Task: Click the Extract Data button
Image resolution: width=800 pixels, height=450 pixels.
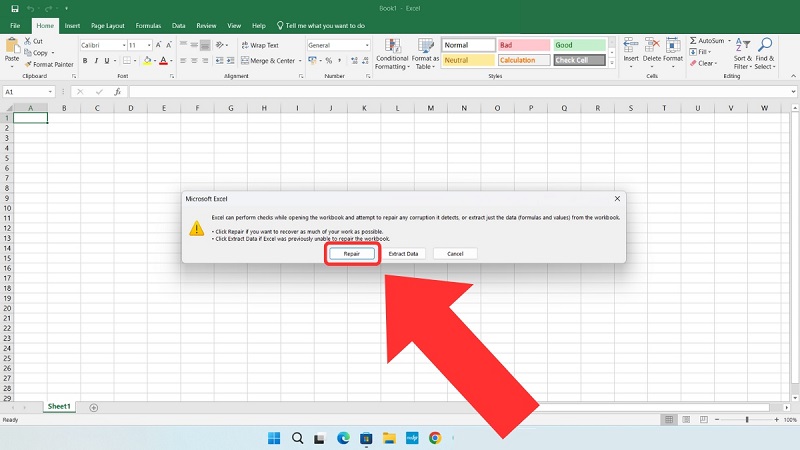Action: pyautogui.click(x=404, y=254)
